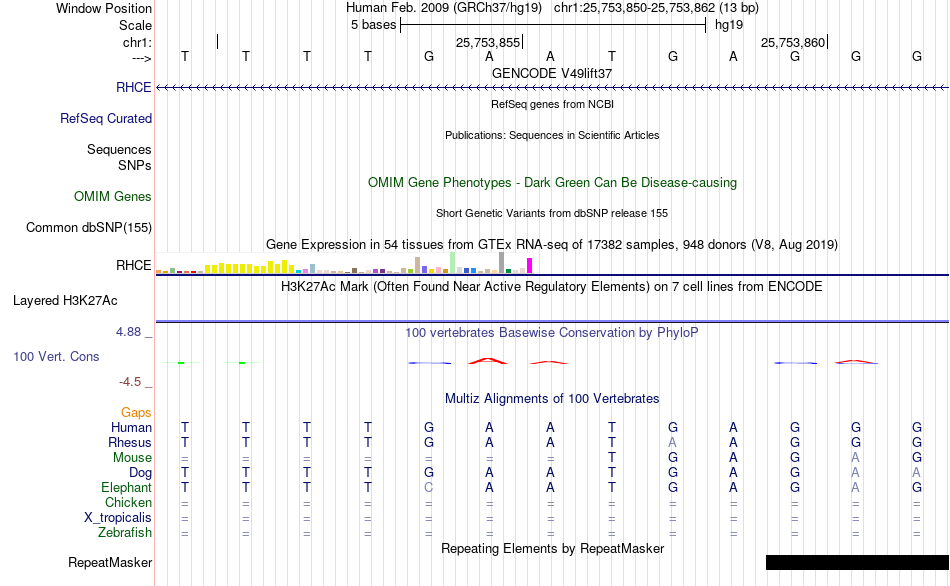Click the hg19 label beside scale bar
Screen dimensions: 950x586
(729, 25)
